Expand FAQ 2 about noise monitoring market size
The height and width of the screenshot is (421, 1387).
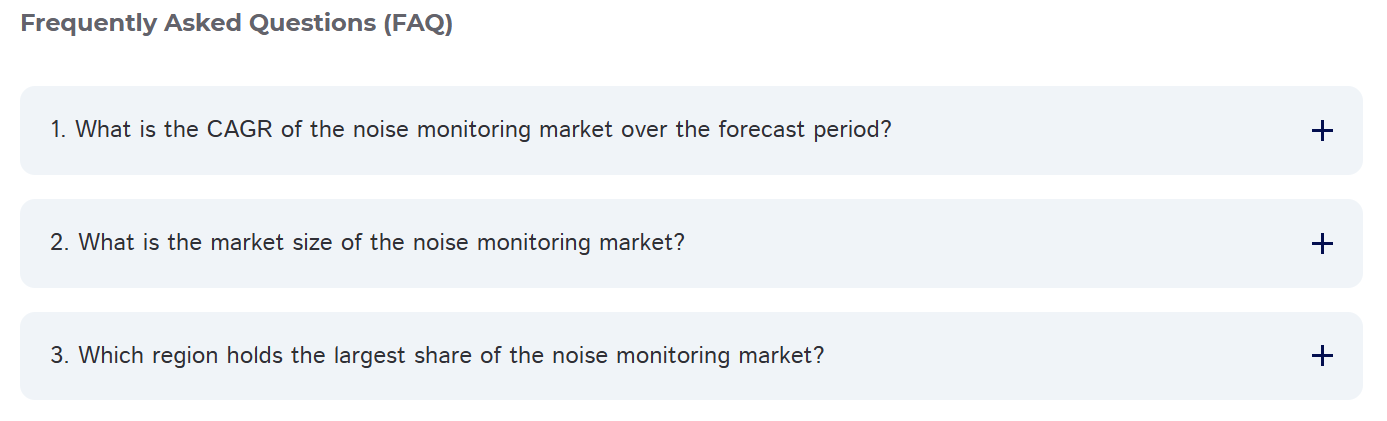click(x=367, y=243)
